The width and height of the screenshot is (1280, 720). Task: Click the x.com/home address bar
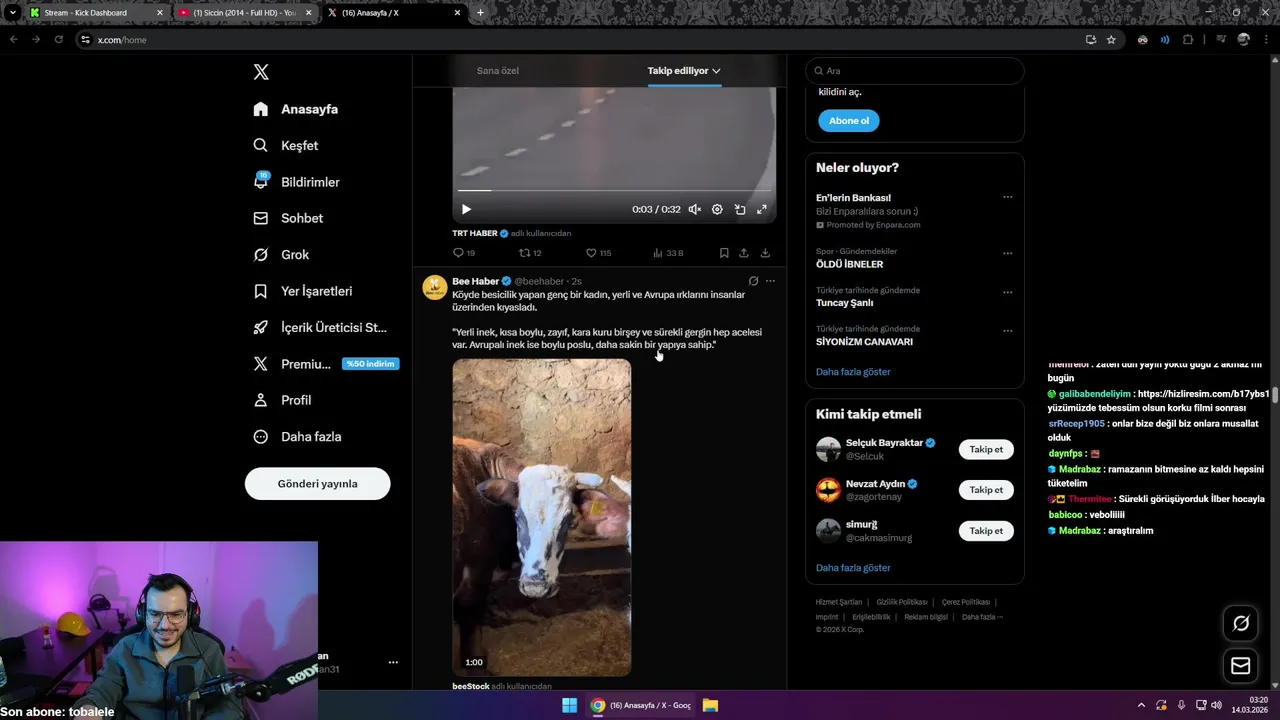[x=580, y=40]
